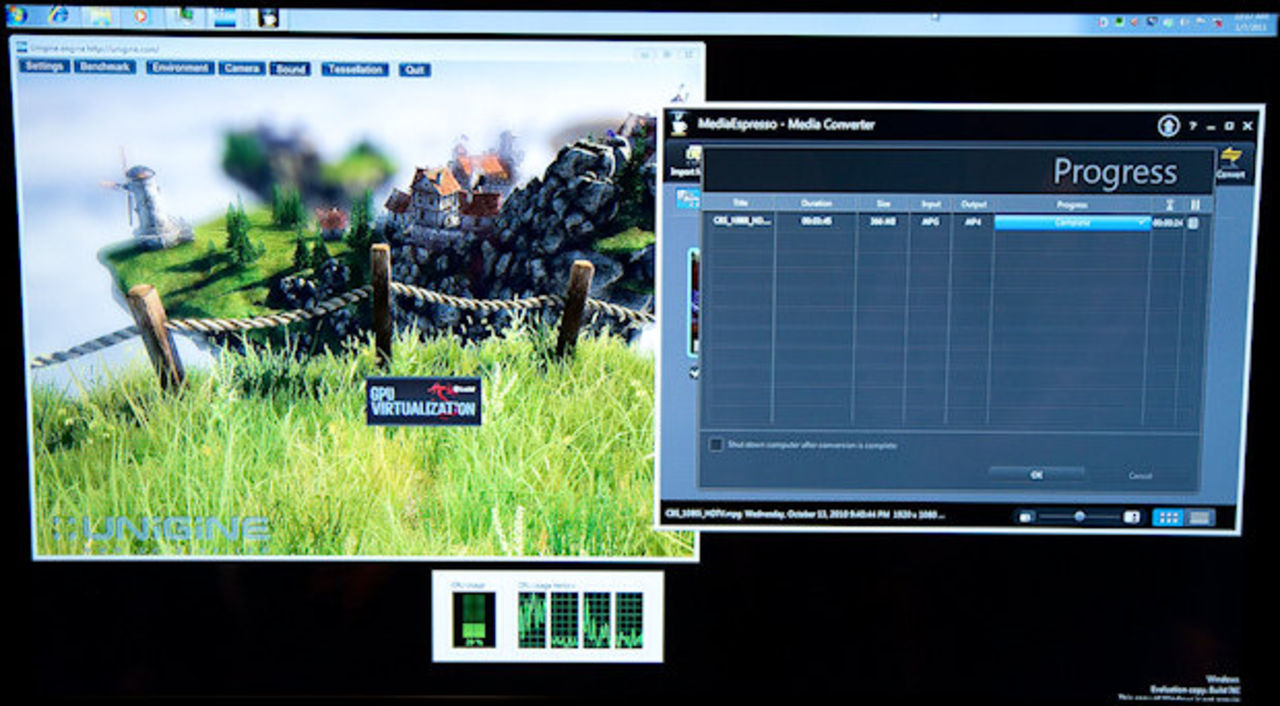Open the Settings menu in Unigine

tap(44, 67)
